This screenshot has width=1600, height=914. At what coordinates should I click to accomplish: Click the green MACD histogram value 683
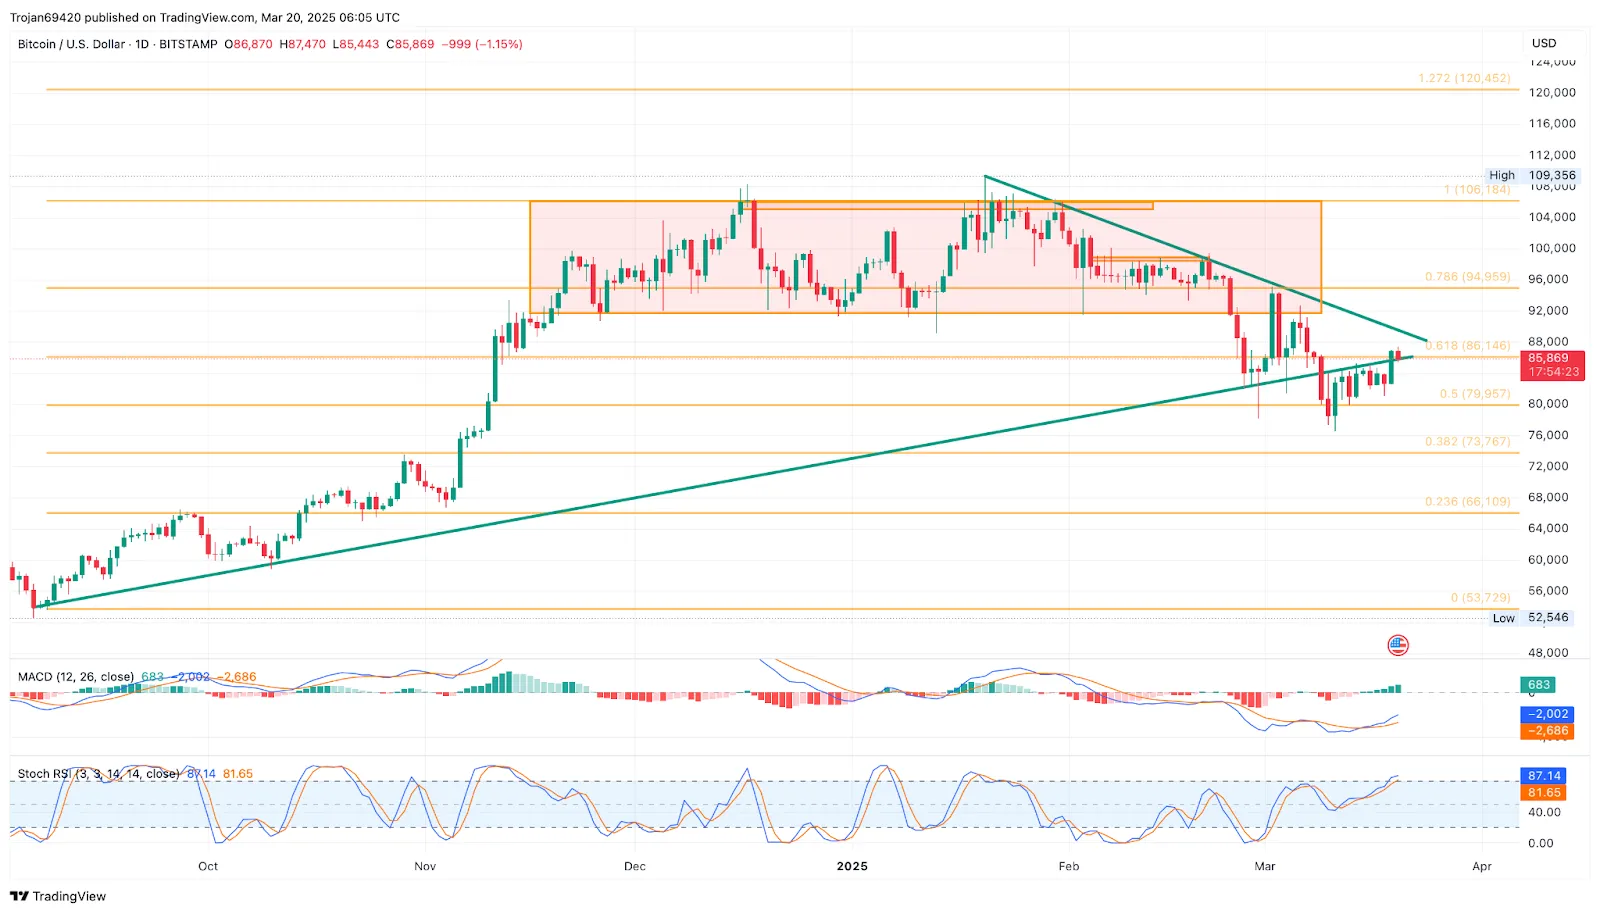pyautogui.click(x=1539, y=685)
